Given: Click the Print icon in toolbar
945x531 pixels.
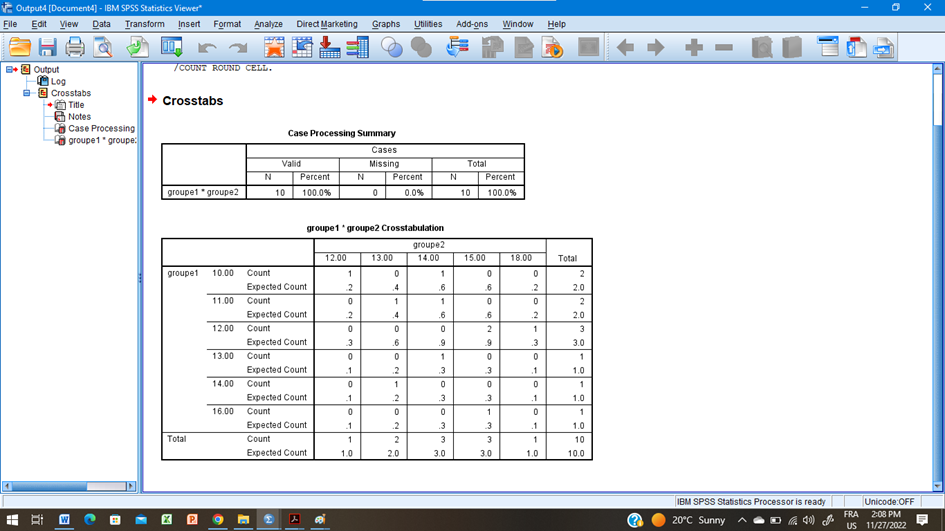Looking at the screenshot, I should coord(75,47).
